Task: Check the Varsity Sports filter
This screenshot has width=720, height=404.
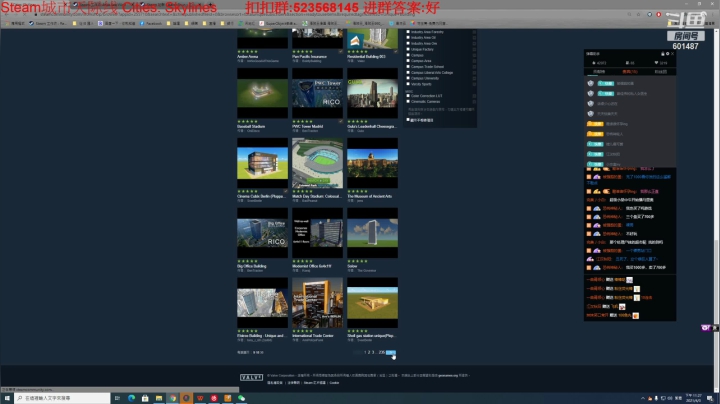Action: 408,84
